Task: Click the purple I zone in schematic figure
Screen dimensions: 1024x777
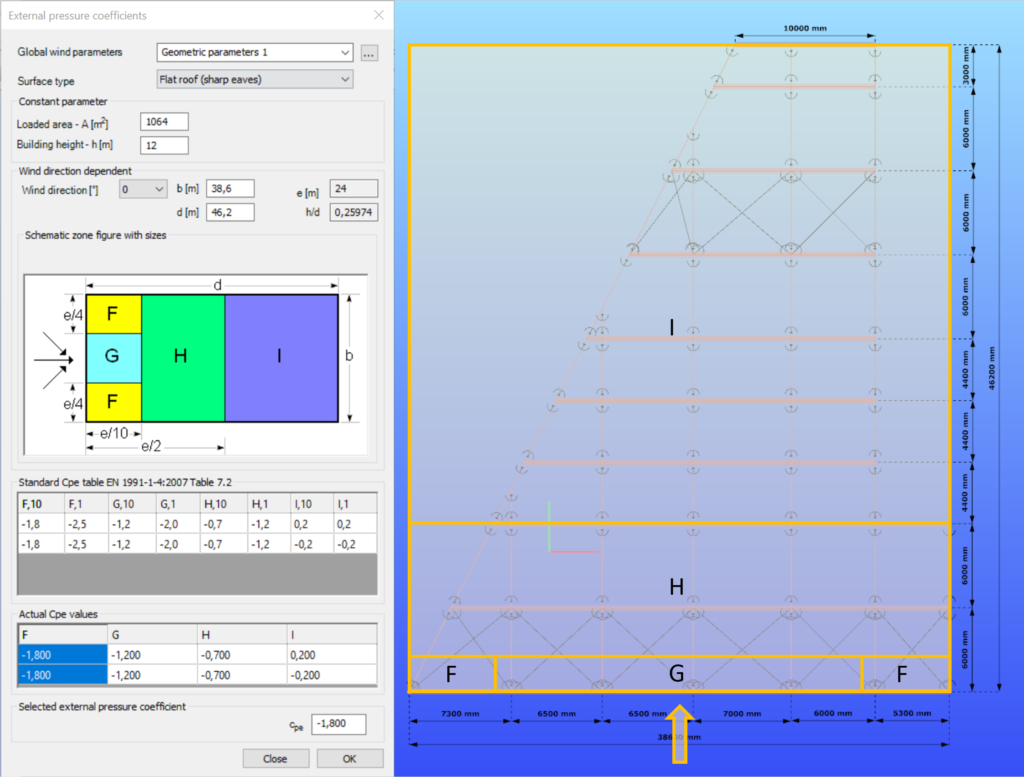Action: click(281, 358)
